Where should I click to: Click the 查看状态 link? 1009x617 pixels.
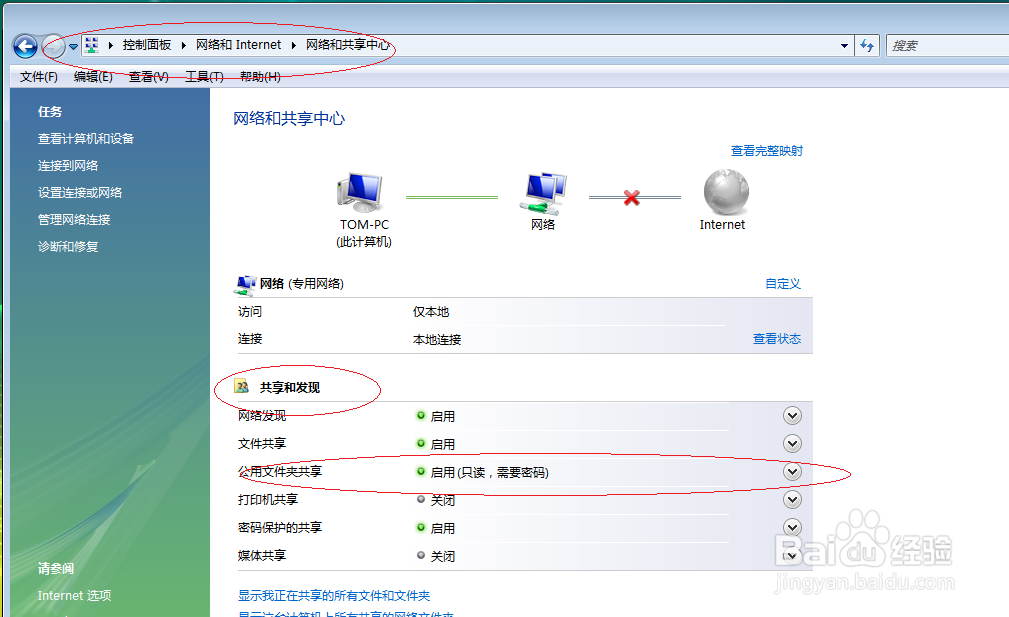(x=777, y=338)
